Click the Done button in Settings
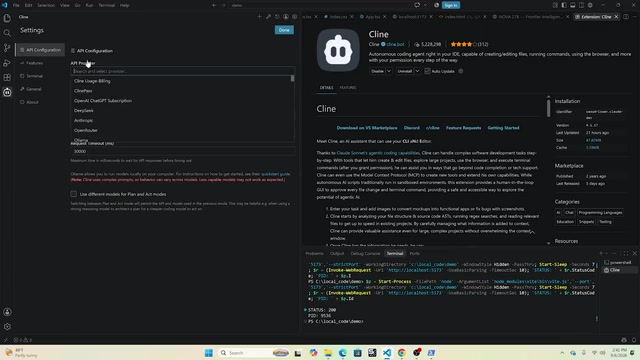The image size is (640, 360). [x=284, y=30]
